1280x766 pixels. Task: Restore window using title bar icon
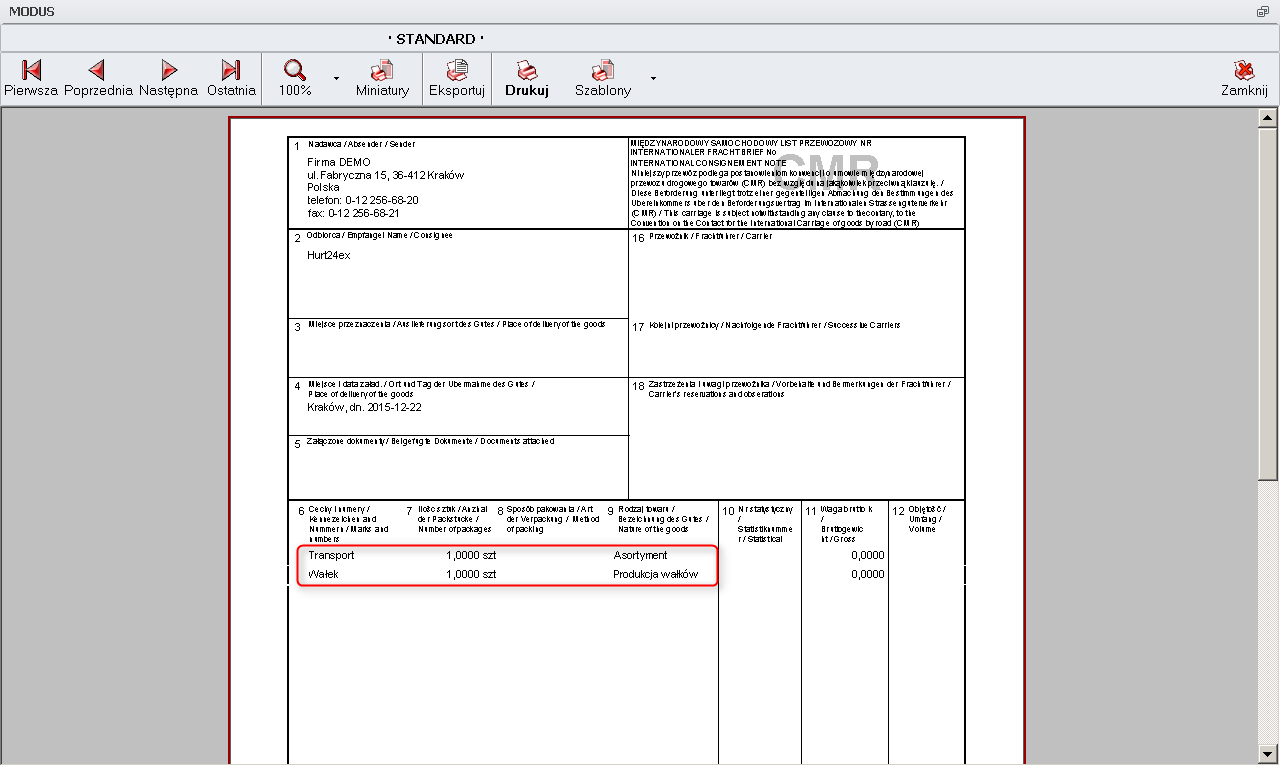tap(1262, 12)
